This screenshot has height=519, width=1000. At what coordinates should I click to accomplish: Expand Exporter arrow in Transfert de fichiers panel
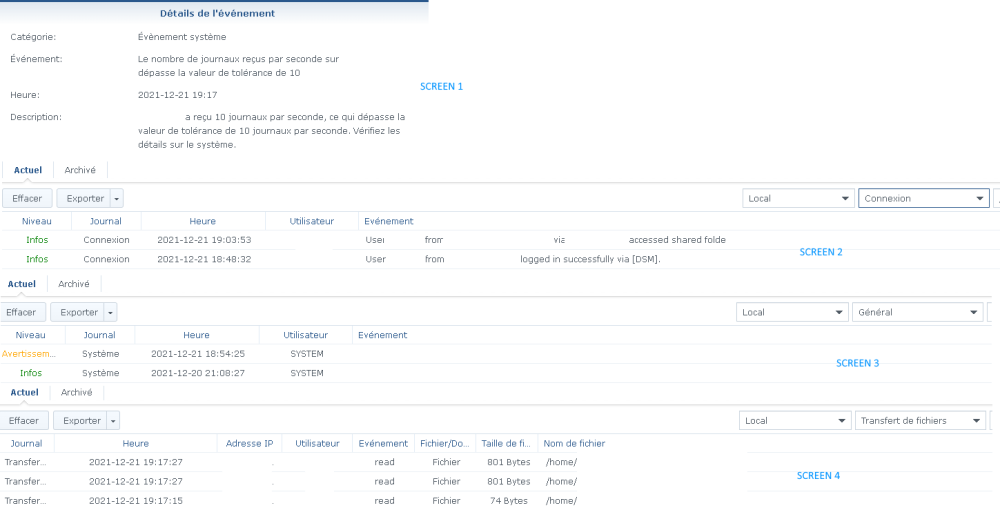pos(113,421)
